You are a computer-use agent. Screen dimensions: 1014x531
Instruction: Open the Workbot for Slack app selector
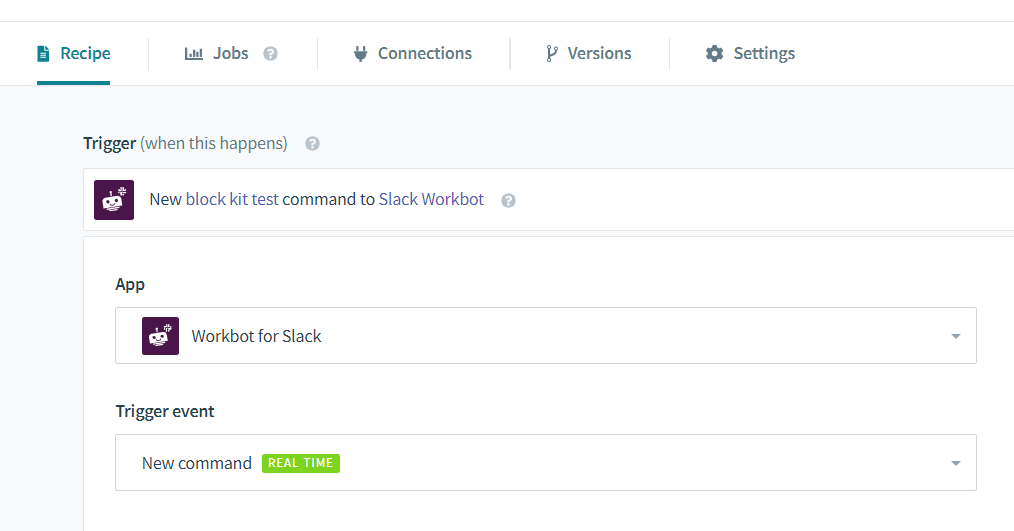[546, 336]
